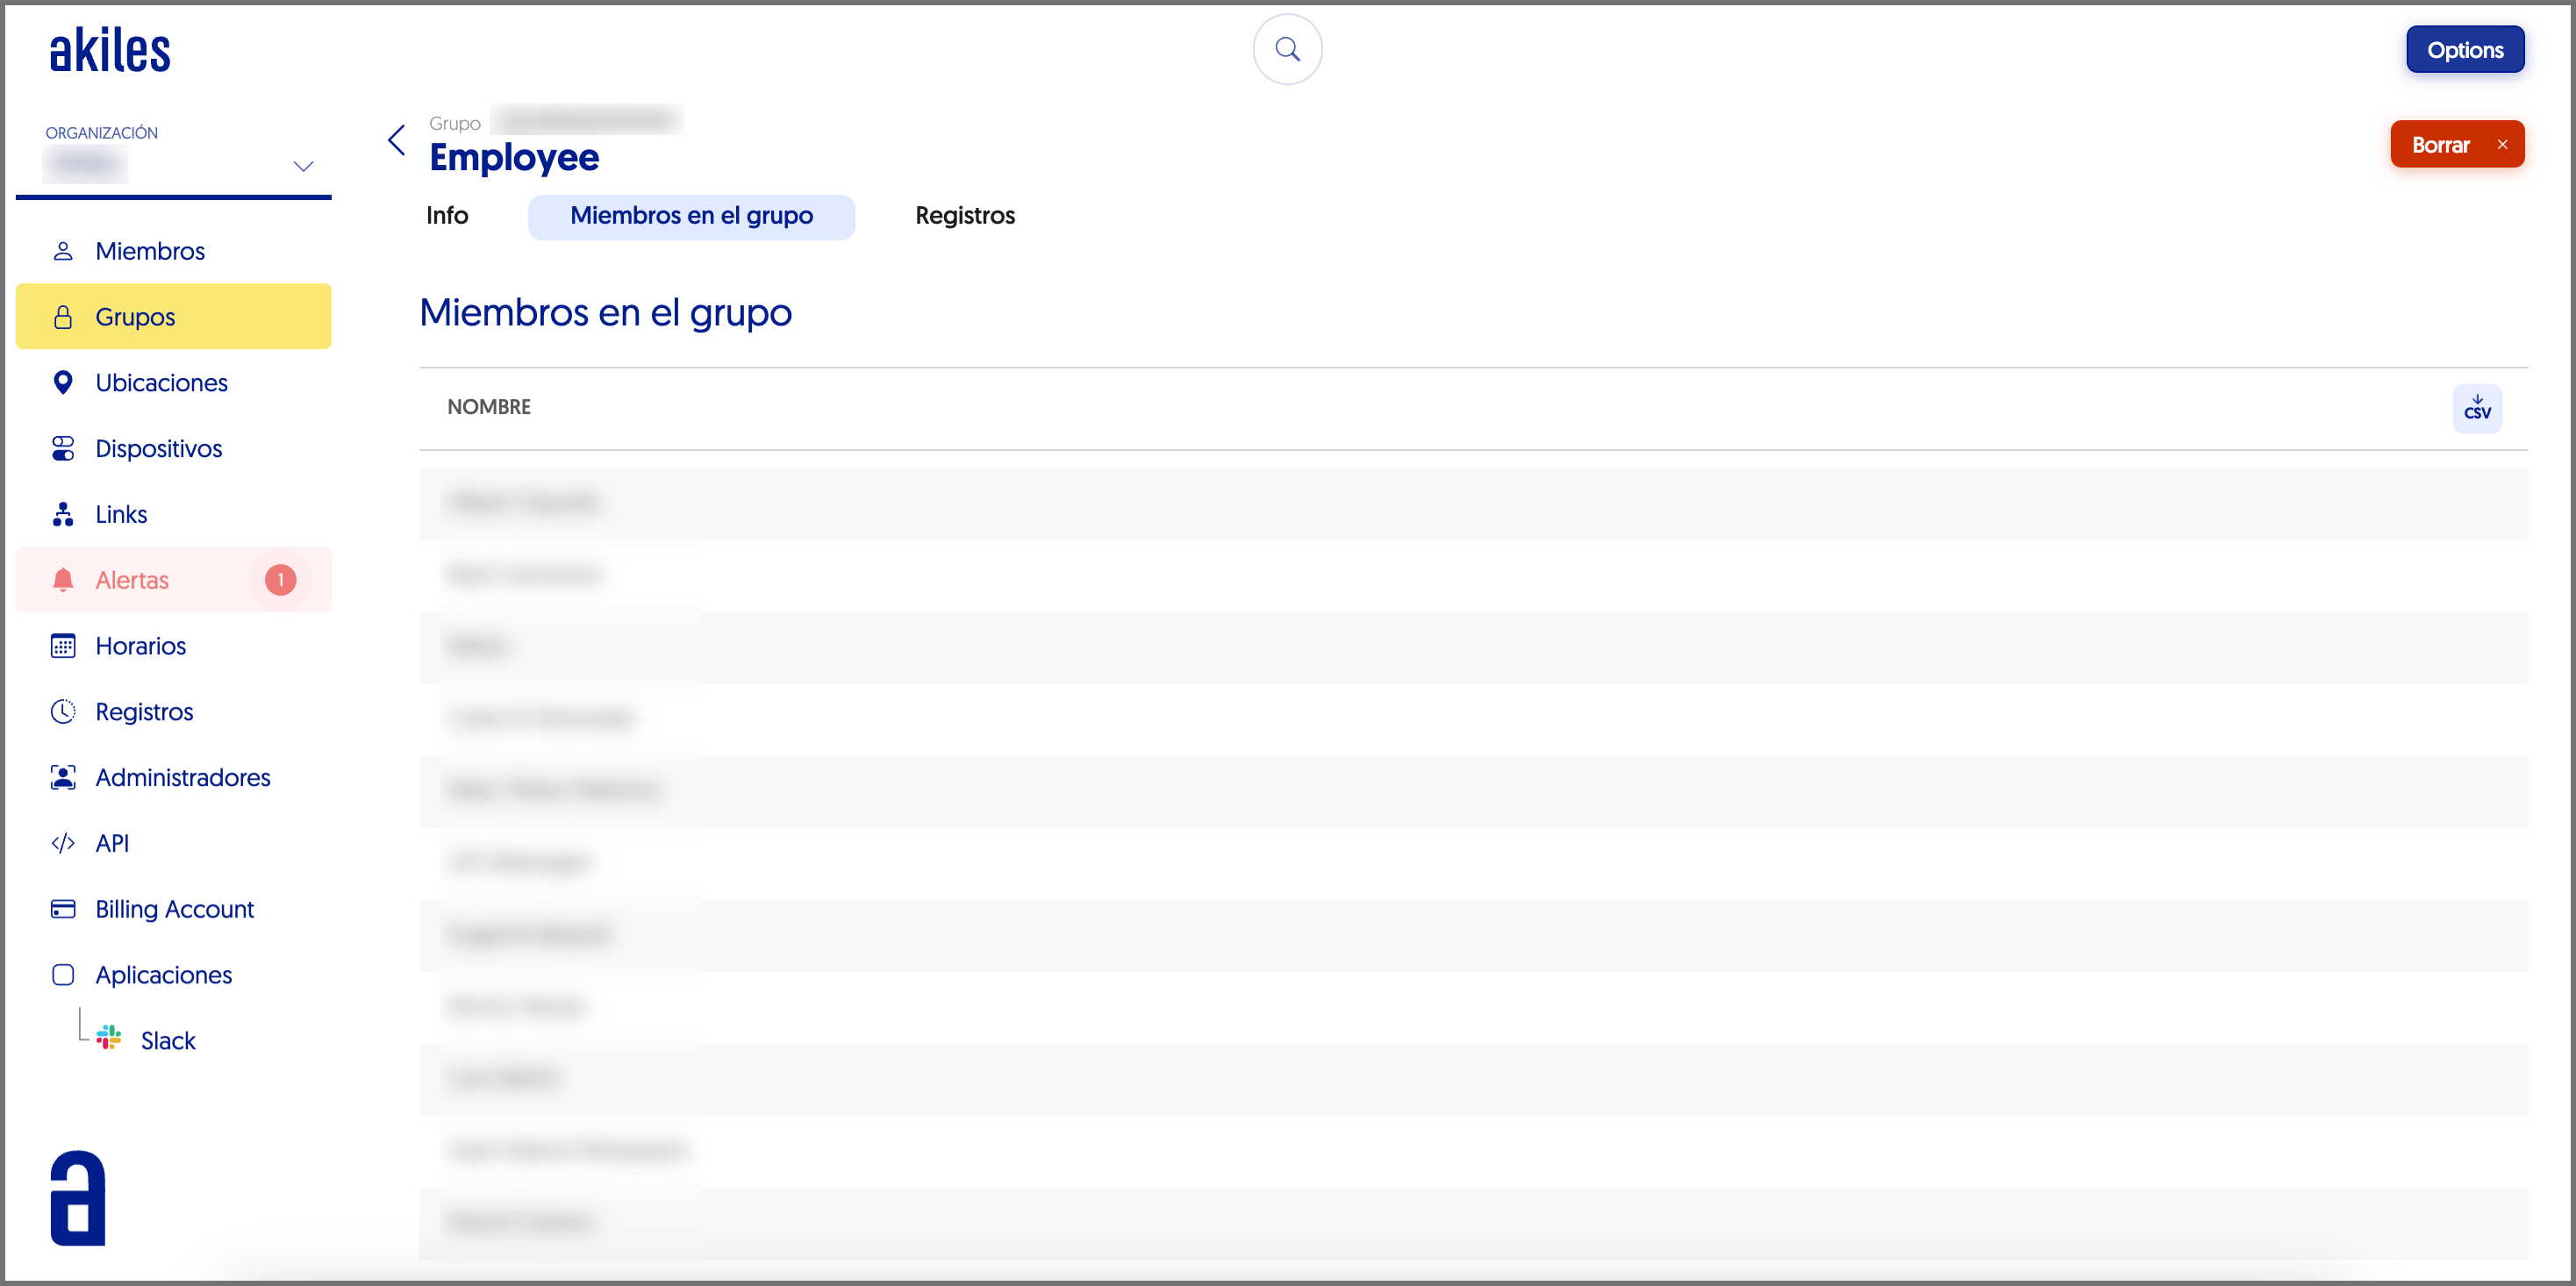This screenshot has height=1286, width=2576.
Task: Open the Options menu button
Action: [x=2464, y=50]
